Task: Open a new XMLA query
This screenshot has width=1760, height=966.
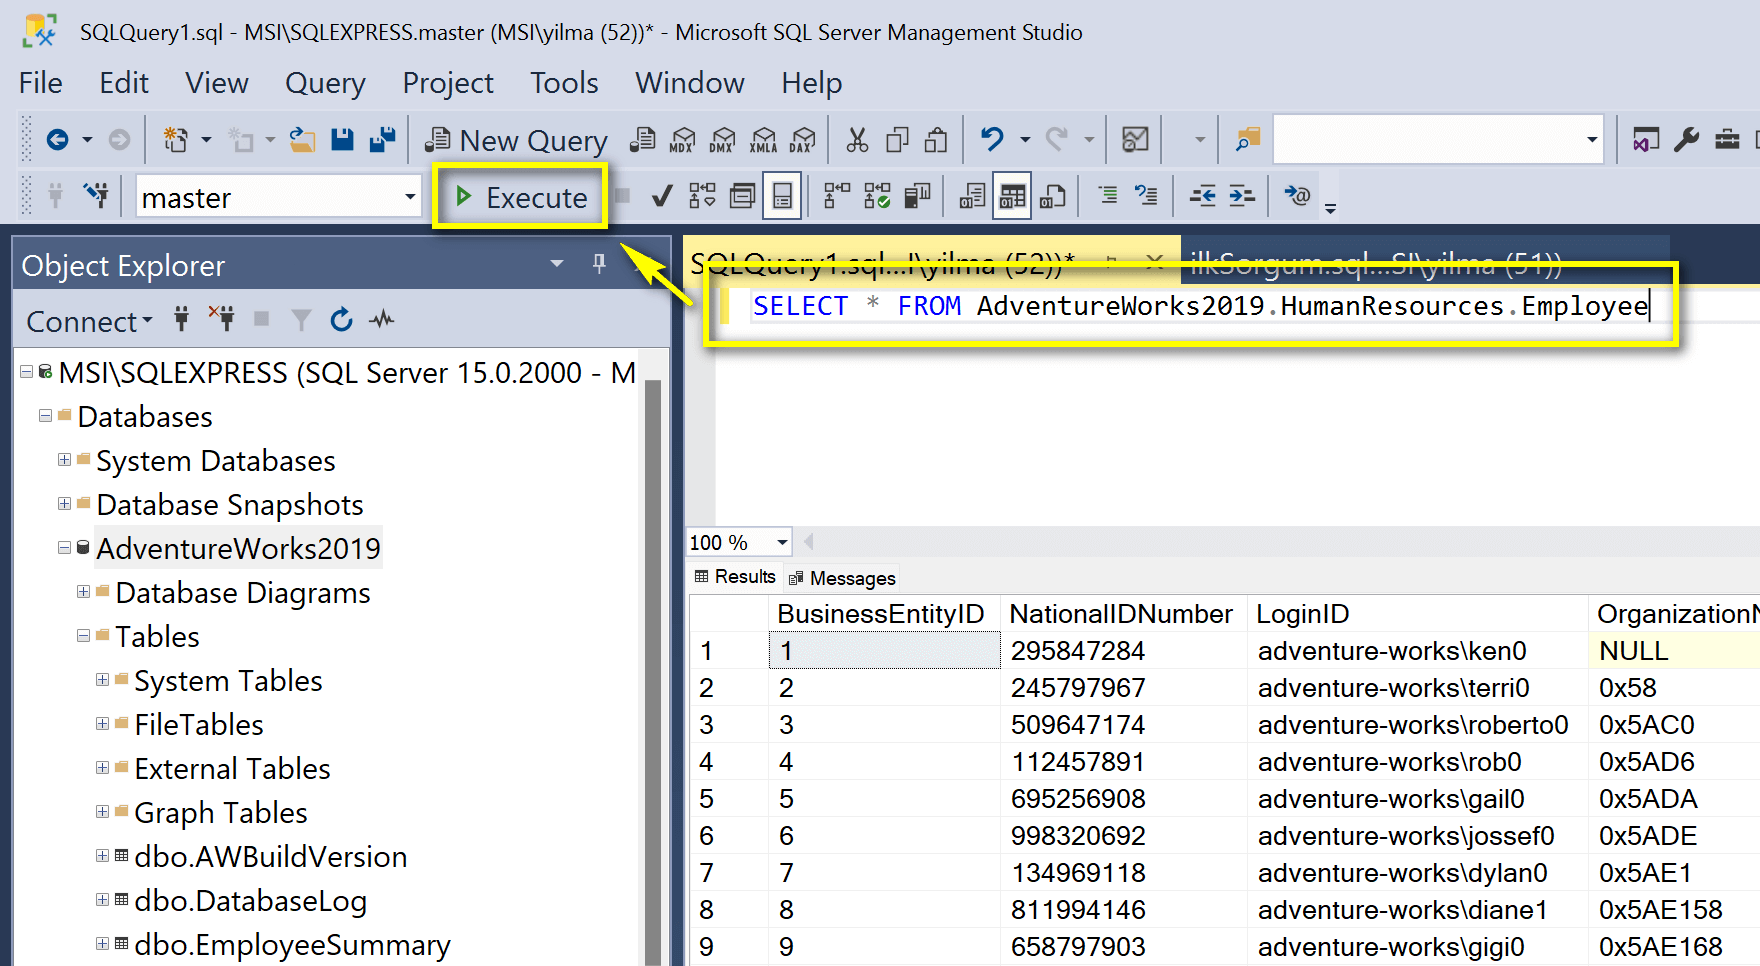Action: tap(763, 140)
